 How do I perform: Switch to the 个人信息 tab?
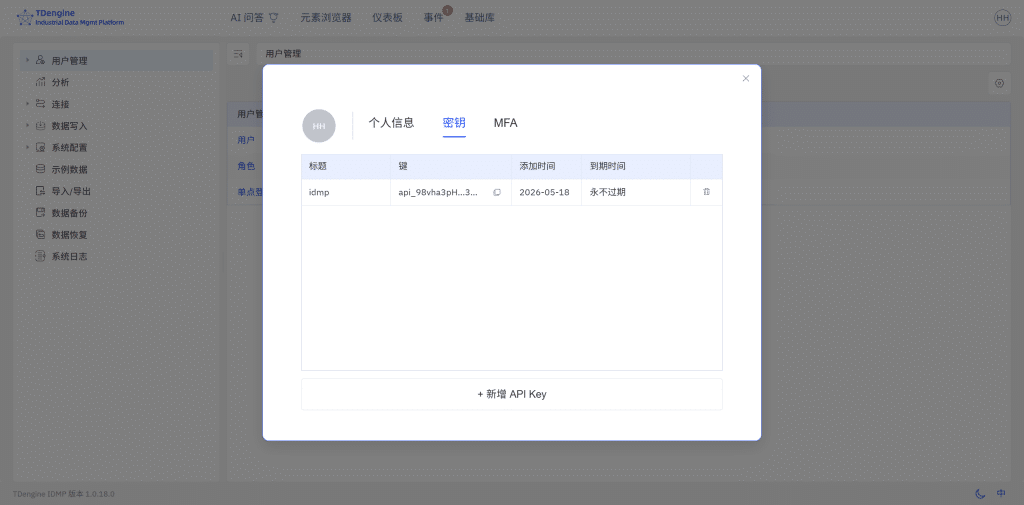point(391,123)
